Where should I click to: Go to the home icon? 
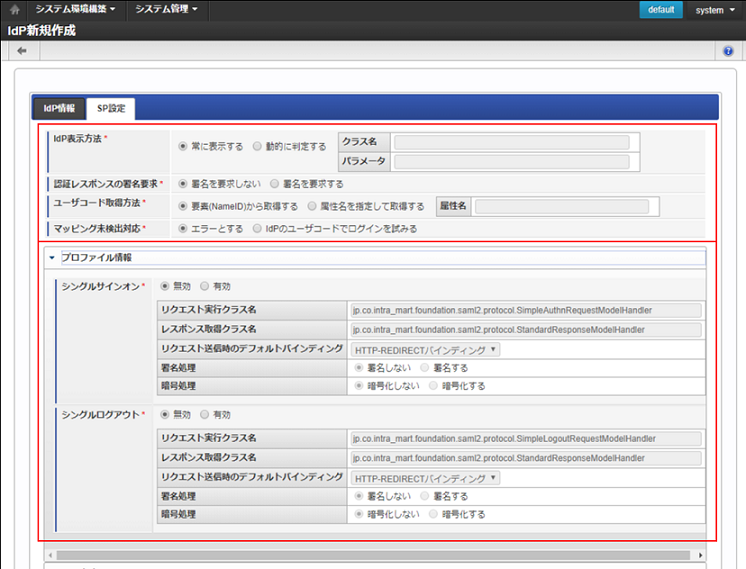[x=15, y=10]
